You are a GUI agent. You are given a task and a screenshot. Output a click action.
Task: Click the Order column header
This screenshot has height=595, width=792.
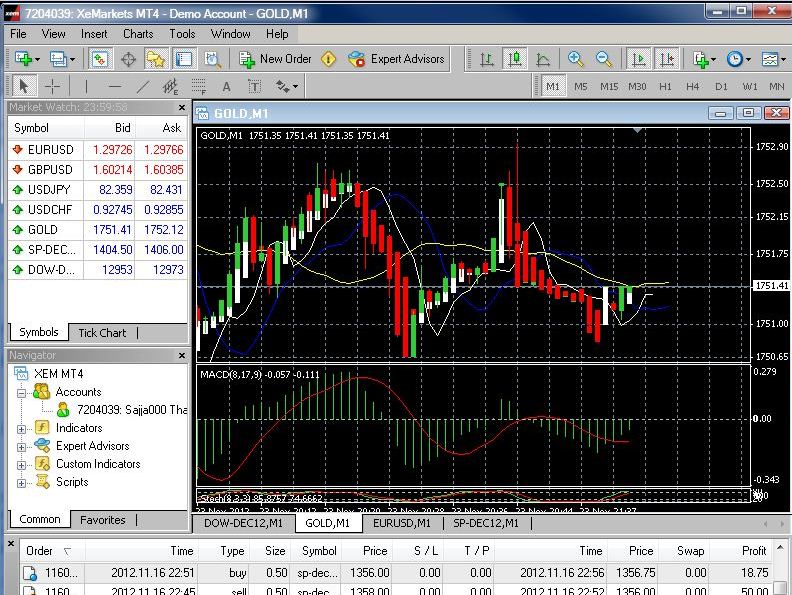(x=52, y=551)
